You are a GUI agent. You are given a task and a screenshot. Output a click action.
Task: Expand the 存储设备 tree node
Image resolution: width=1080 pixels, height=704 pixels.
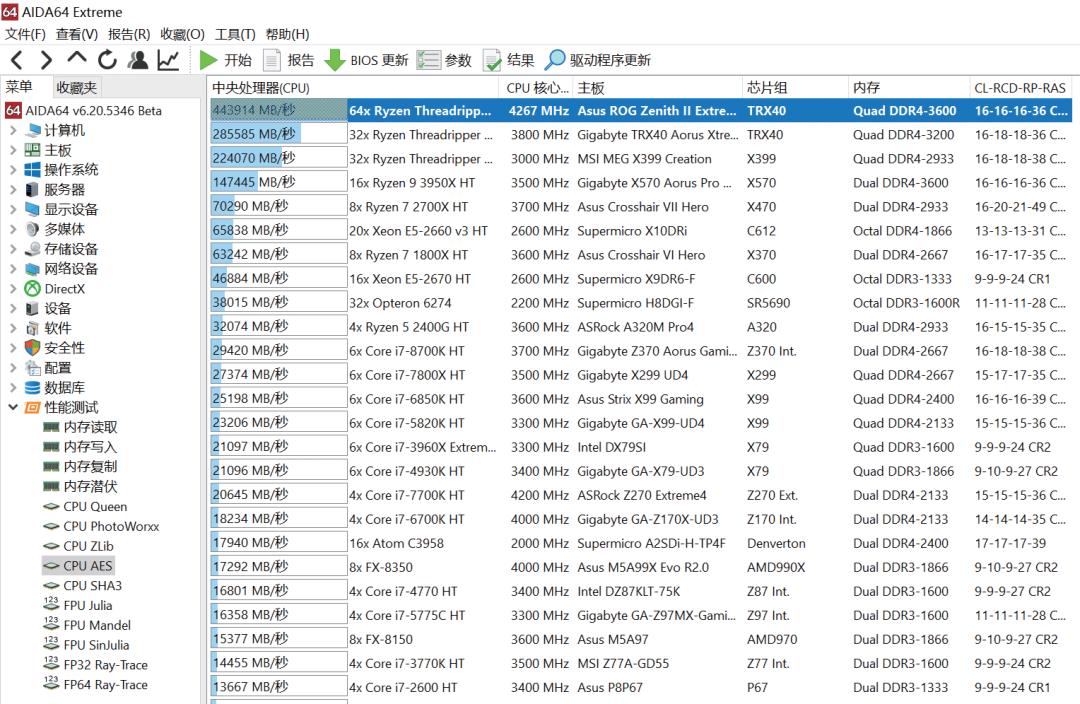coord(13,249)
